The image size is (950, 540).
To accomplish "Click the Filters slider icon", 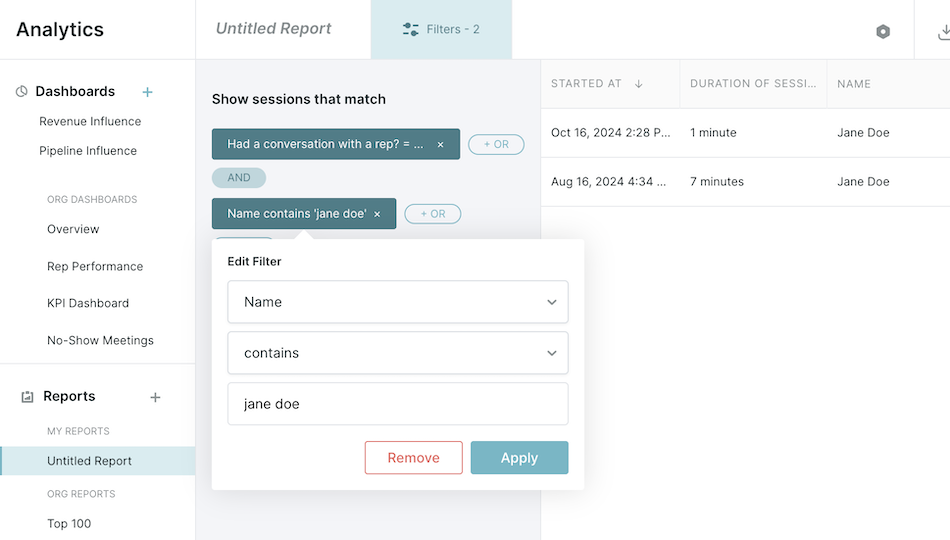I will [x=410, y=29].
